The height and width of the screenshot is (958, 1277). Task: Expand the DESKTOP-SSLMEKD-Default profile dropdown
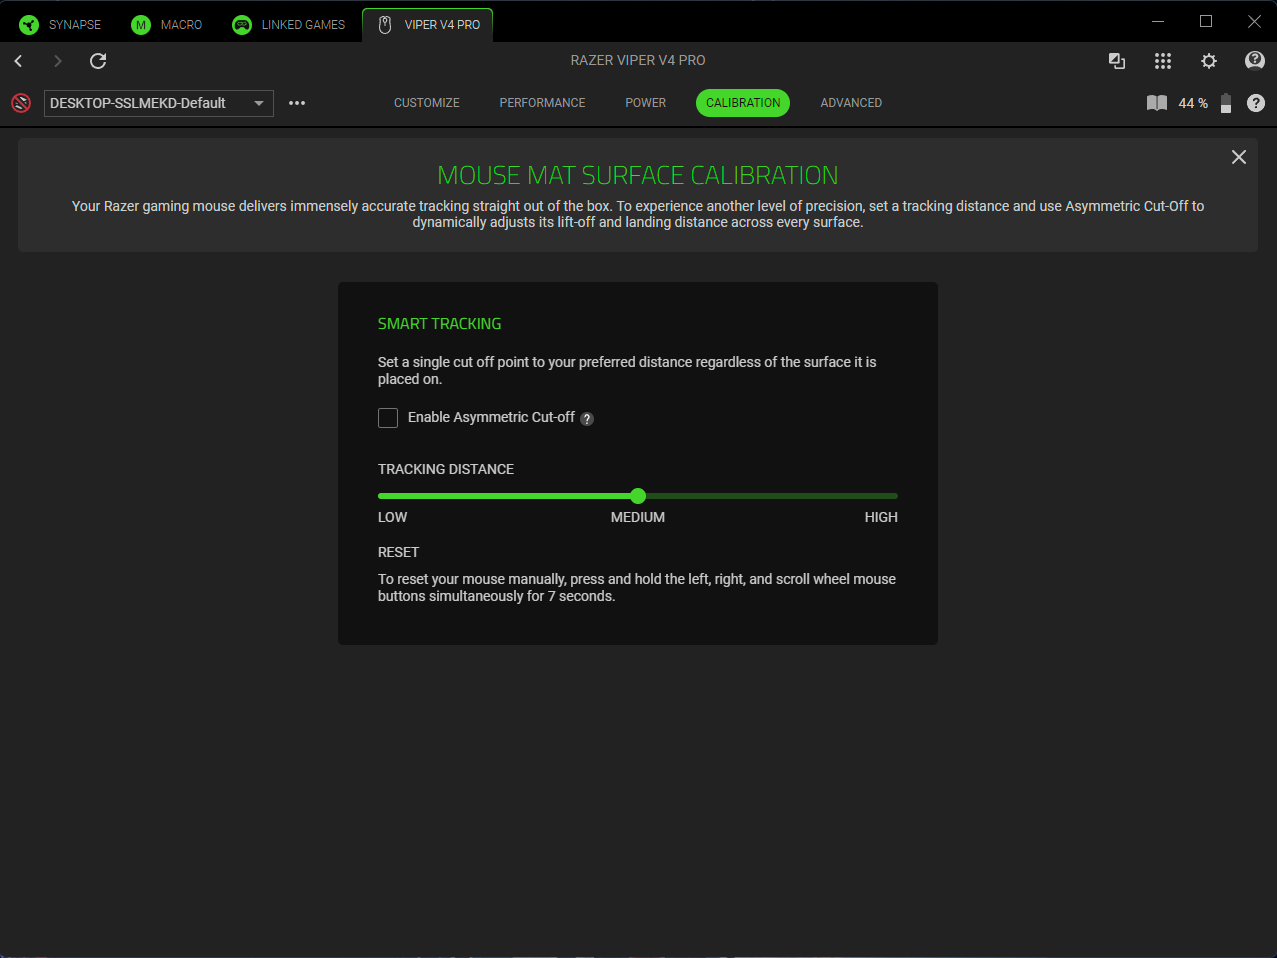pos(159,103)
